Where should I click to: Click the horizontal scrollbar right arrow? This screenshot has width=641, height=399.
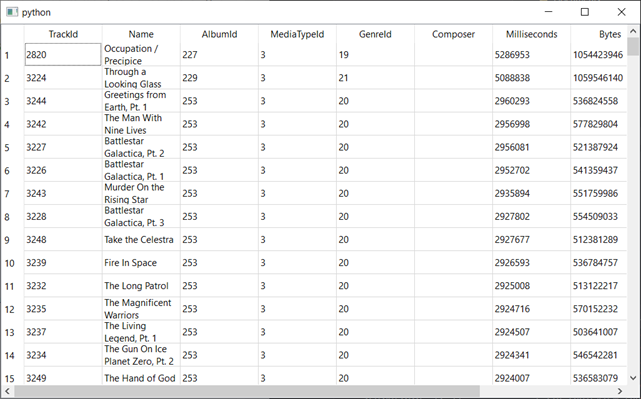620,391
